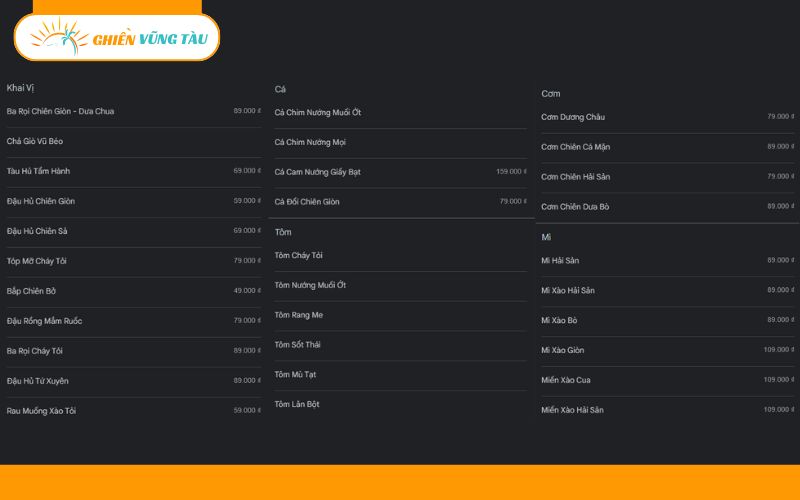Click the Ghiền Vũng Tàu logo
Viewport: 800px width, 500px height.
116,37
